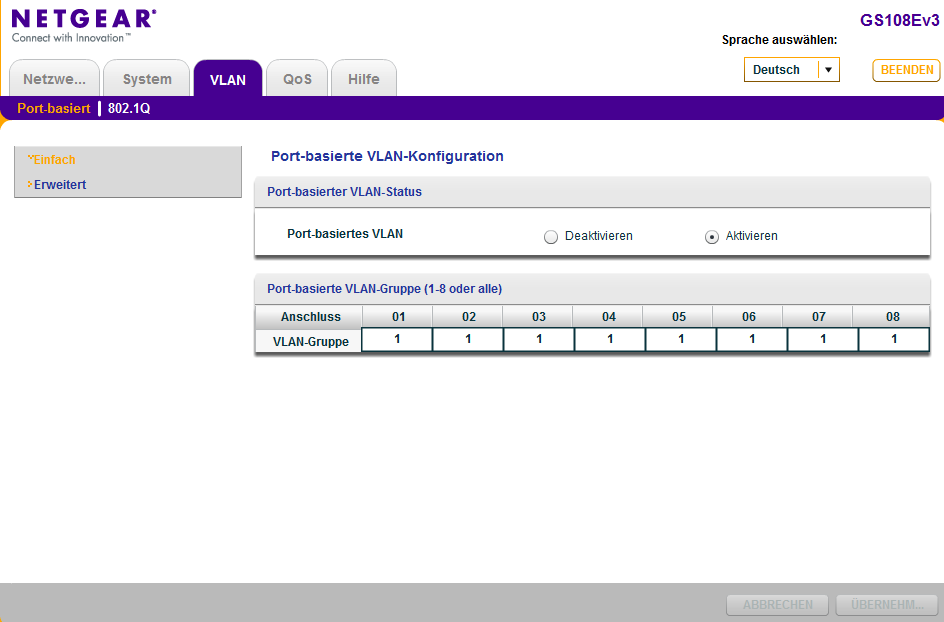Select the VLAN tab
The width and height of the screenshot is (944, 622).
pos(228,79)
